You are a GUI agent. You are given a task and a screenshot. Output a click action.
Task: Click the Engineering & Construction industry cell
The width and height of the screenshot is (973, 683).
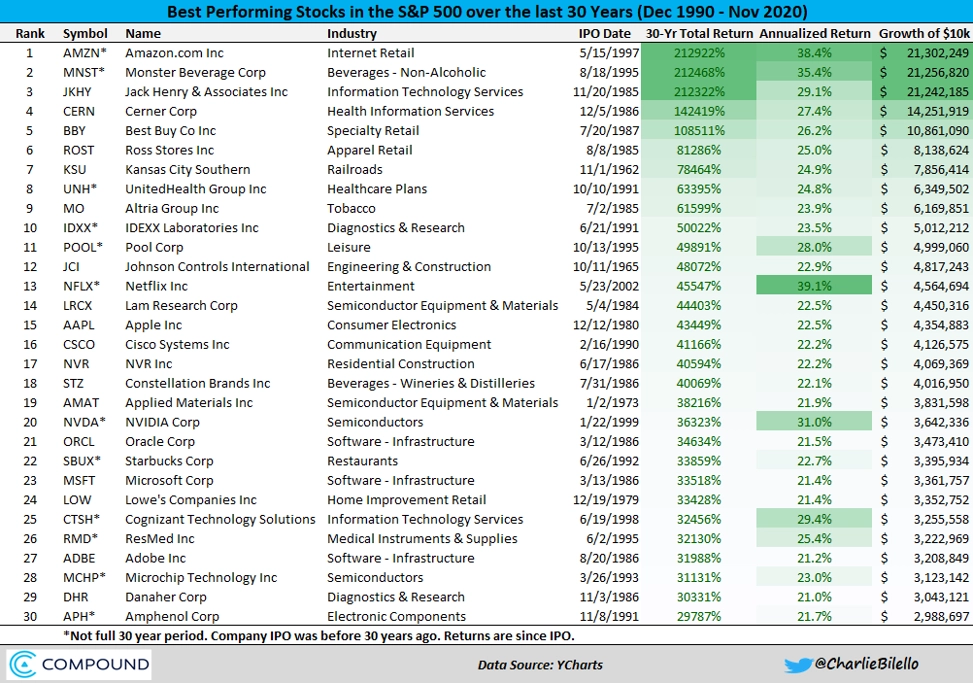pos(409,267)
